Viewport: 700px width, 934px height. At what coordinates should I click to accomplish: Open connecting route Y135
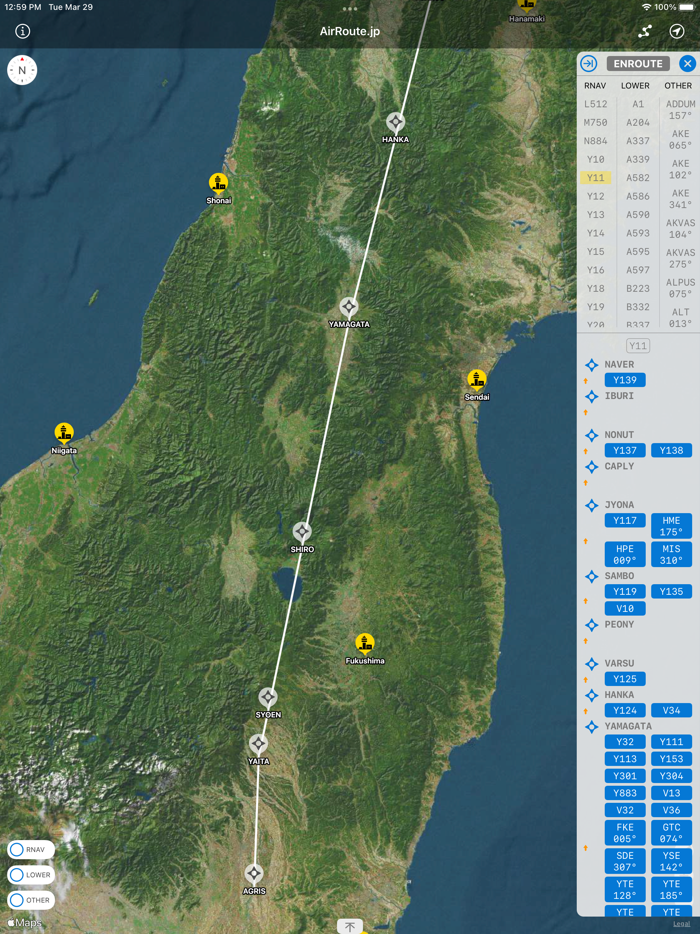[671, 591]
